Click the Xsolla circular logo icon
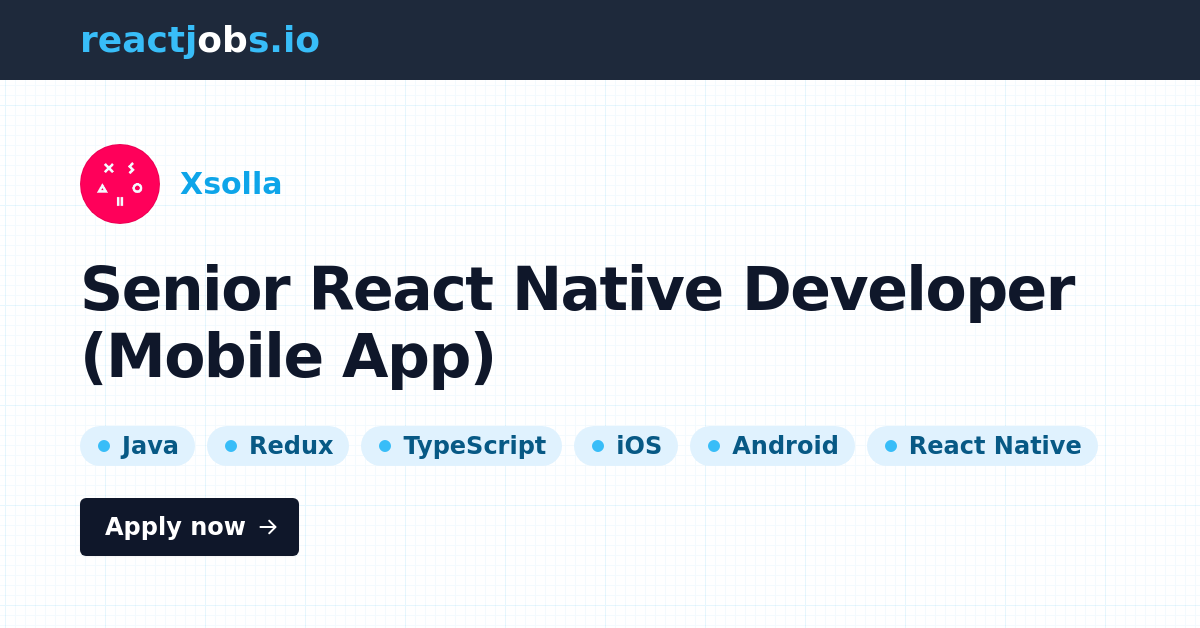Screen dimensions: 1200x628 (120, 184)
